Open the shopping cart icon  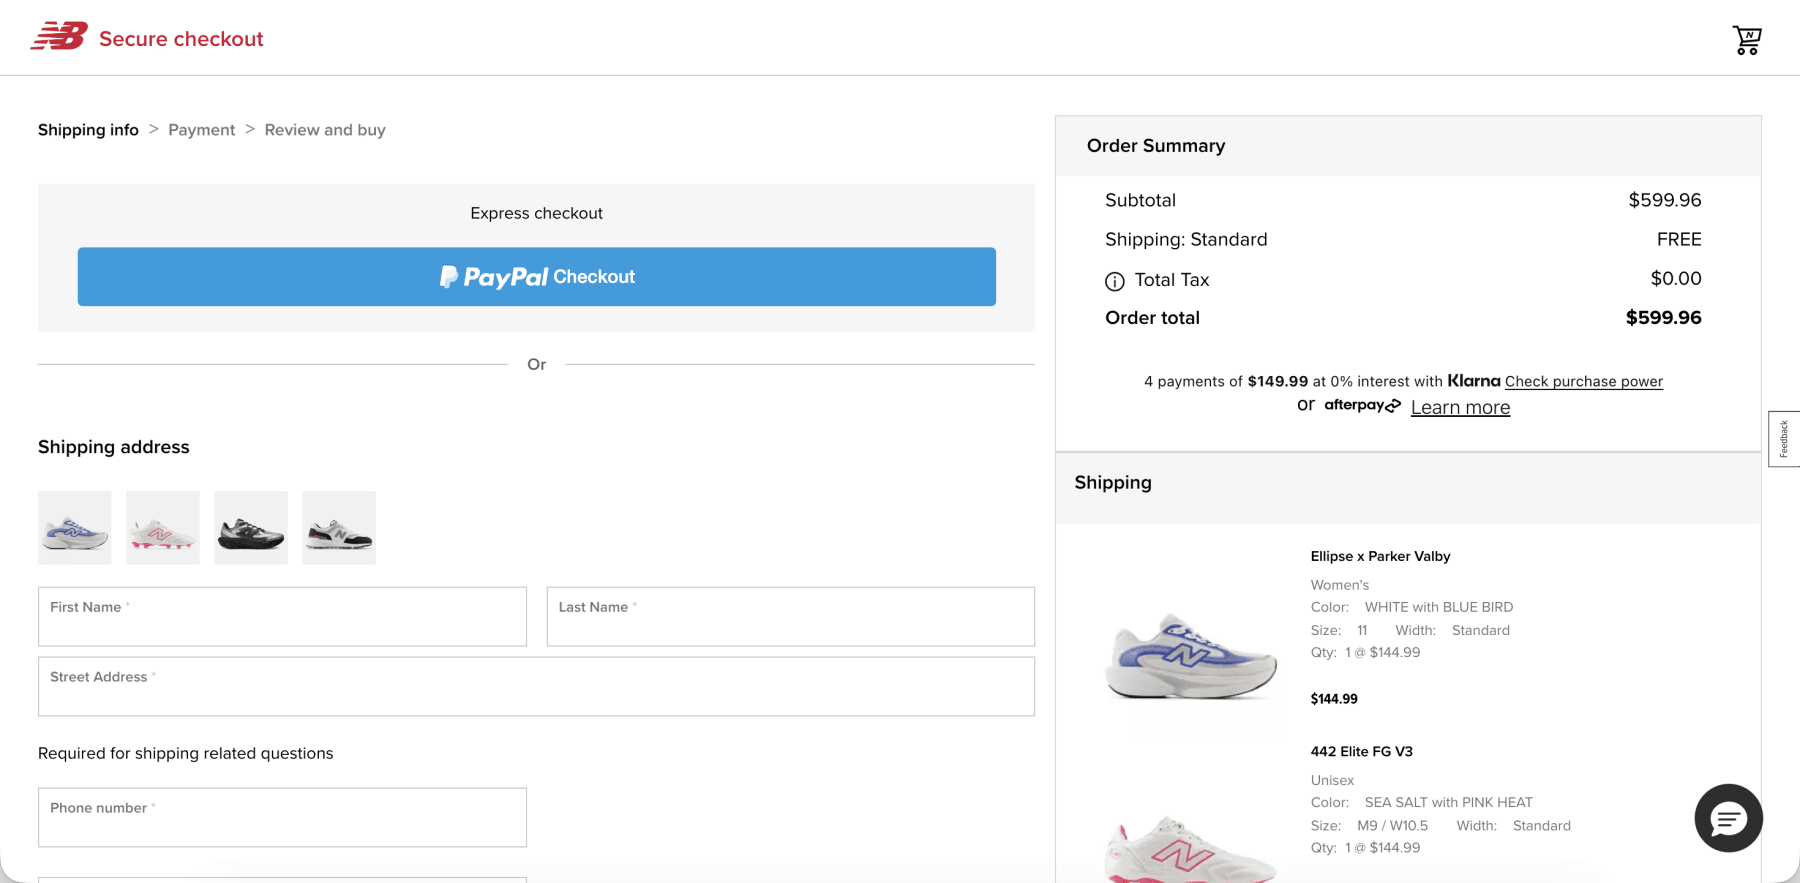1747,40
